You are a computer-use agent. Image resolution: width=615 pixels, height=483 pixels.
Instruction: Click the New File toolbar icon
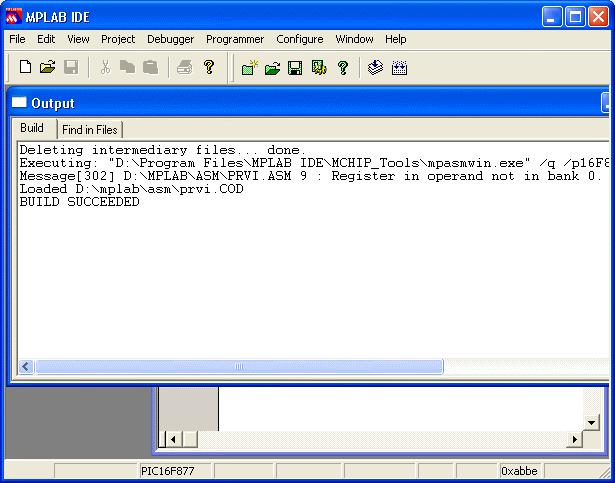25,67
